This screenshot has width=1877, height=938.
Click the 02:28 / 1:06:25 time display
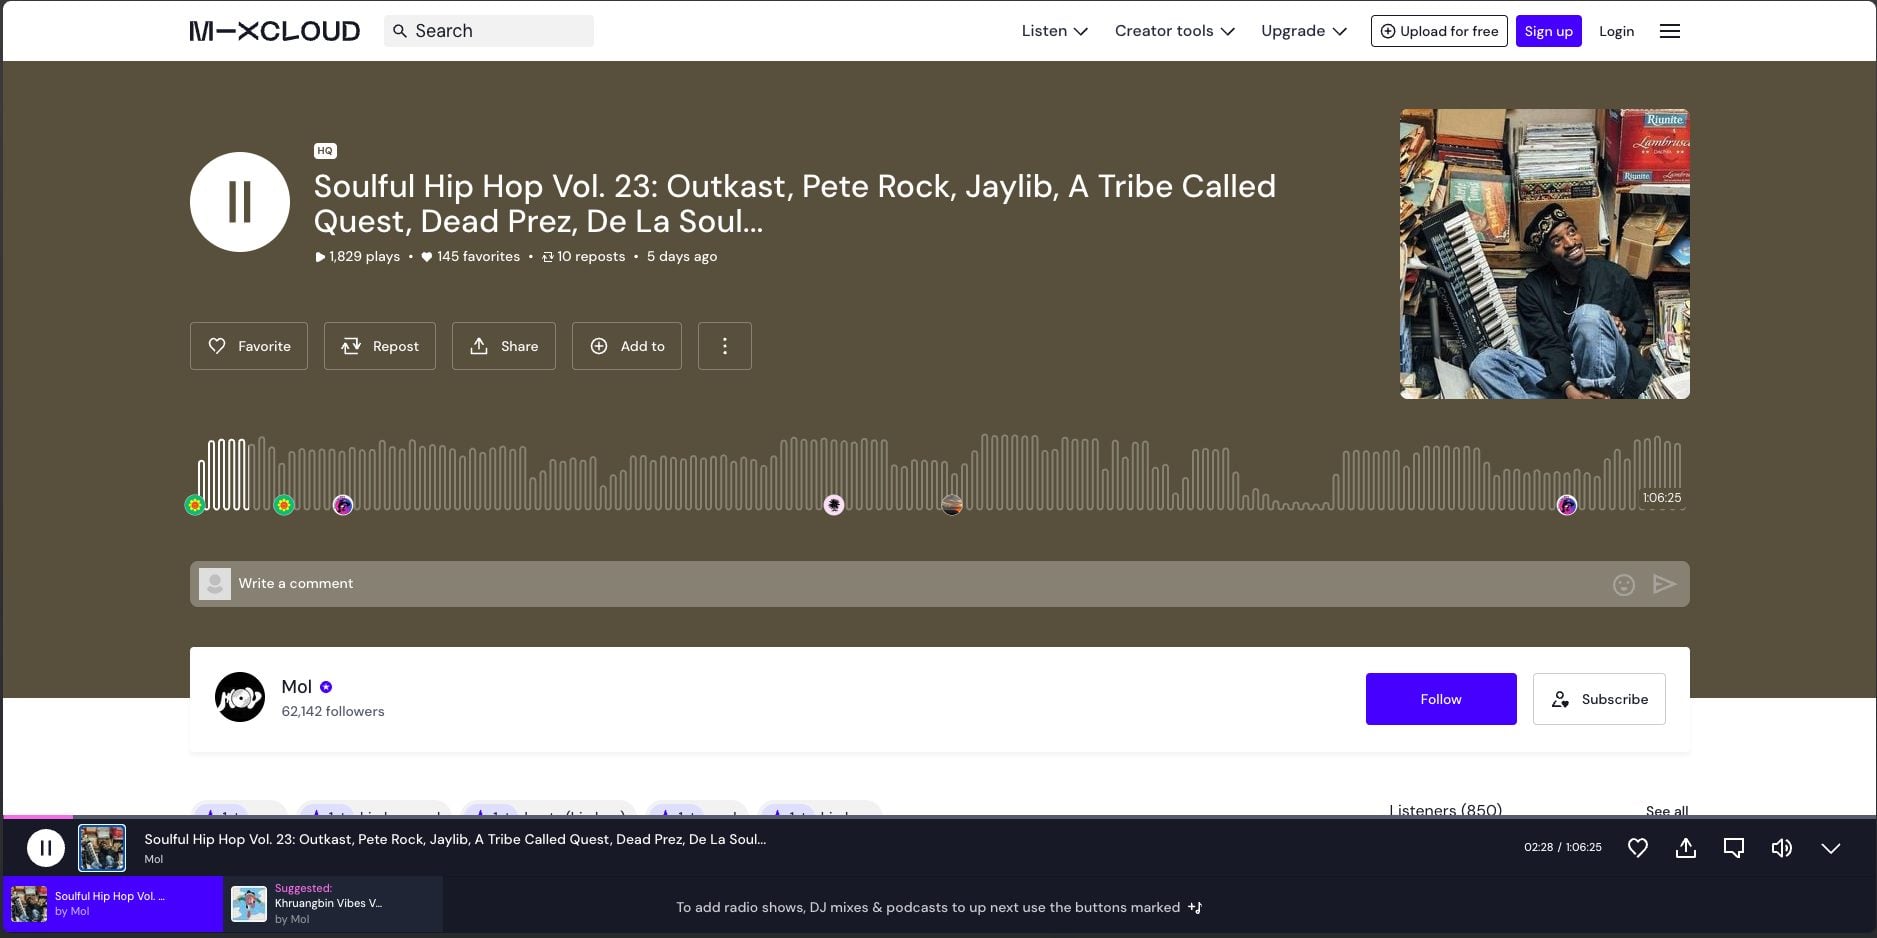tap(1563, 847)
